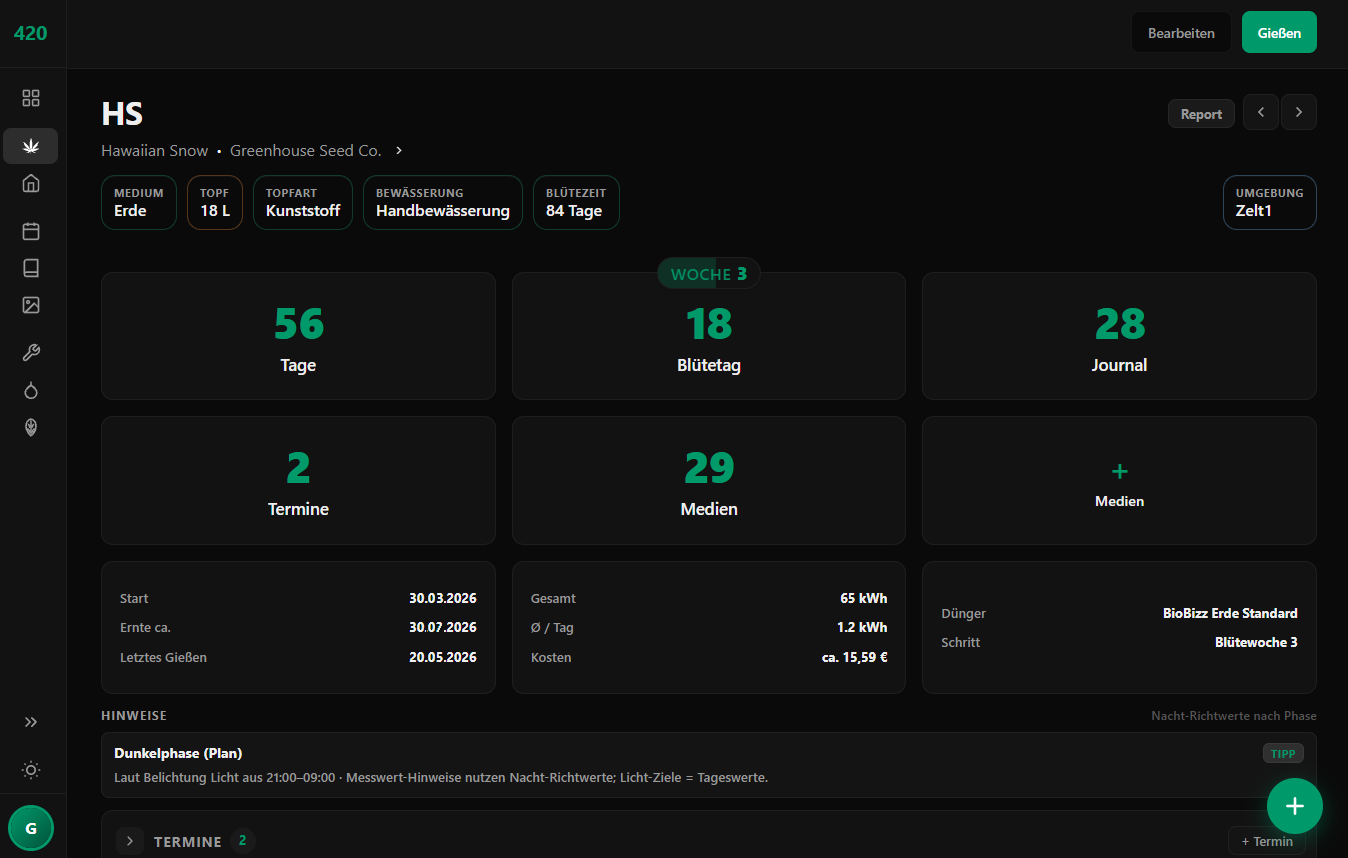Open the book journal icon in sidebar
This screenshot has height=858, width=1348.
tap(31, 268)
